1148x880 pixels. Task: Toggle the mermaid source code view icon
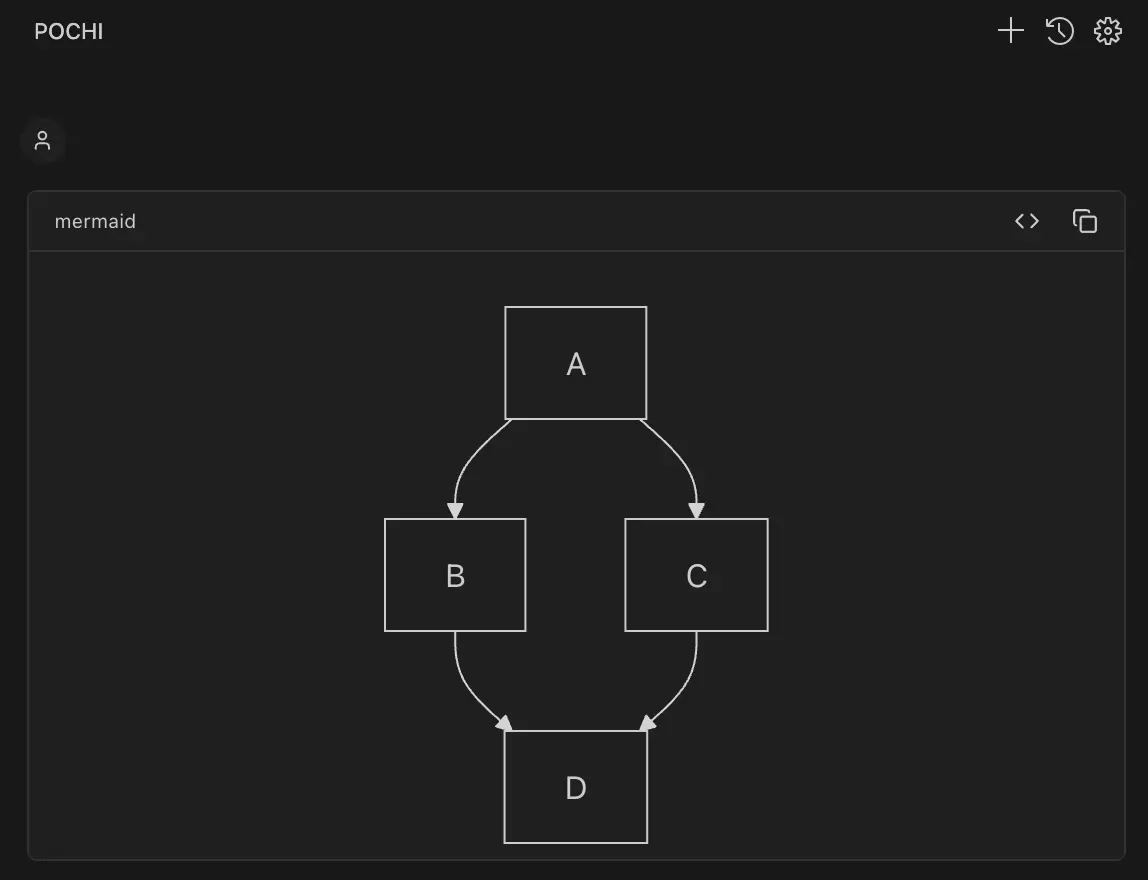pyautogui.click(x=1027, y=221)
